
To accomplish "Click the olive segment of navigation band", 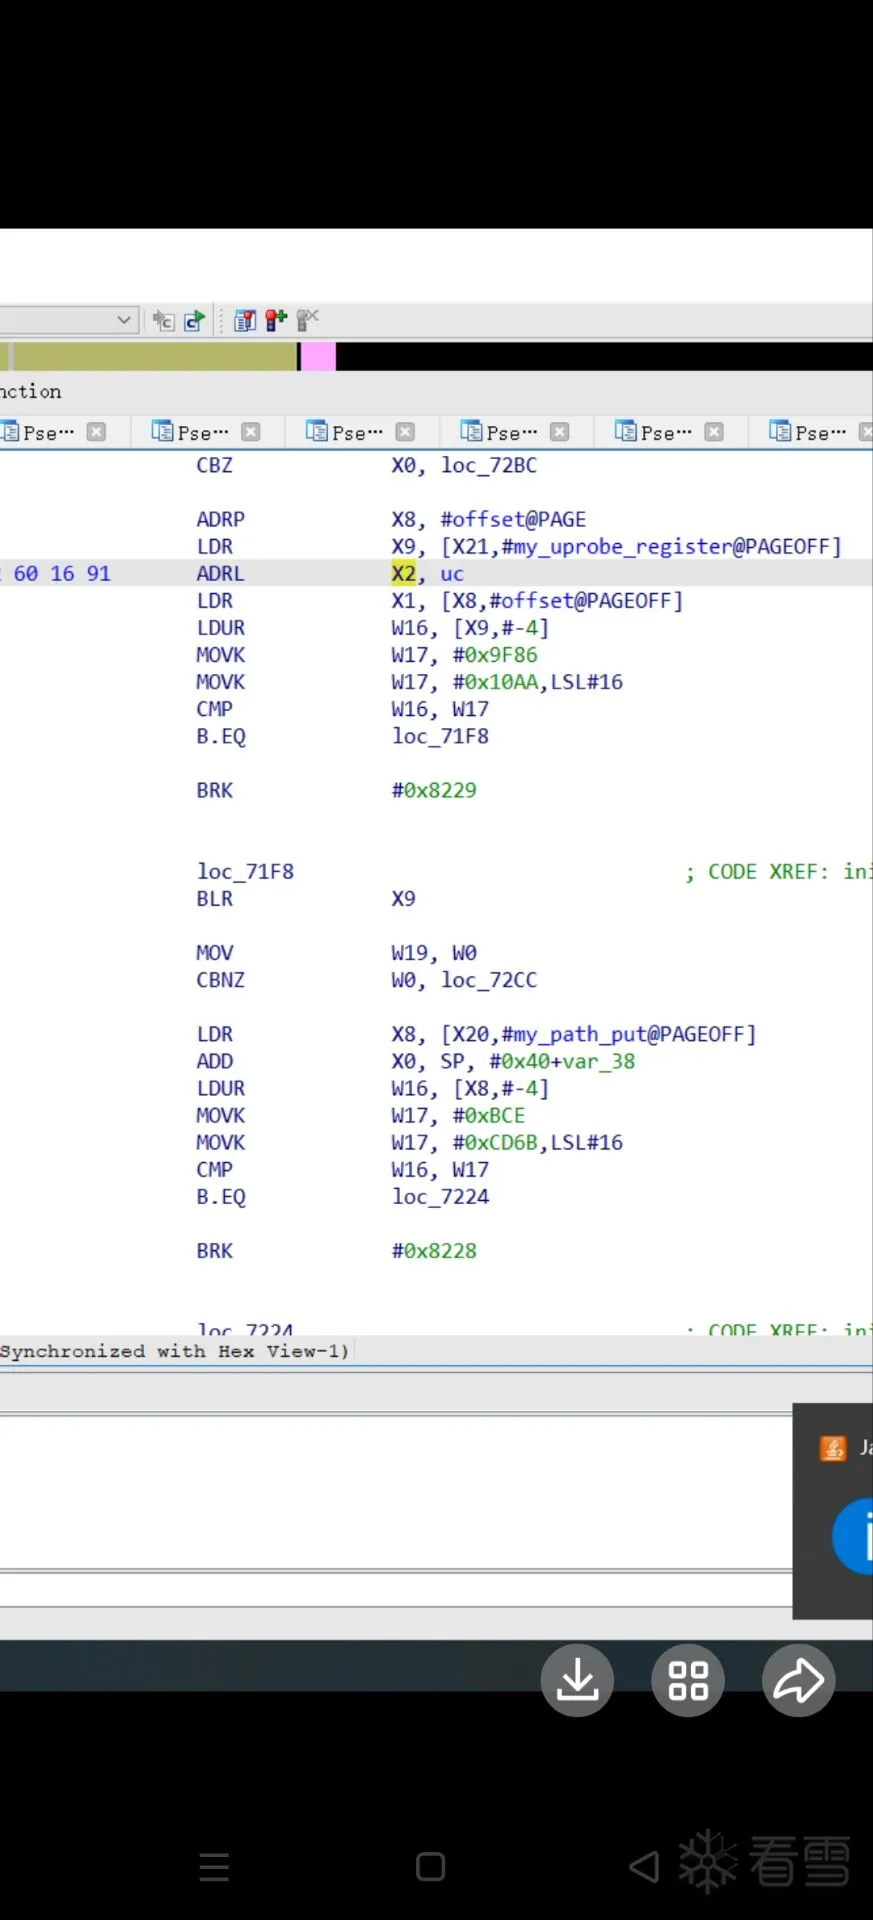I will tap(155, 356).
